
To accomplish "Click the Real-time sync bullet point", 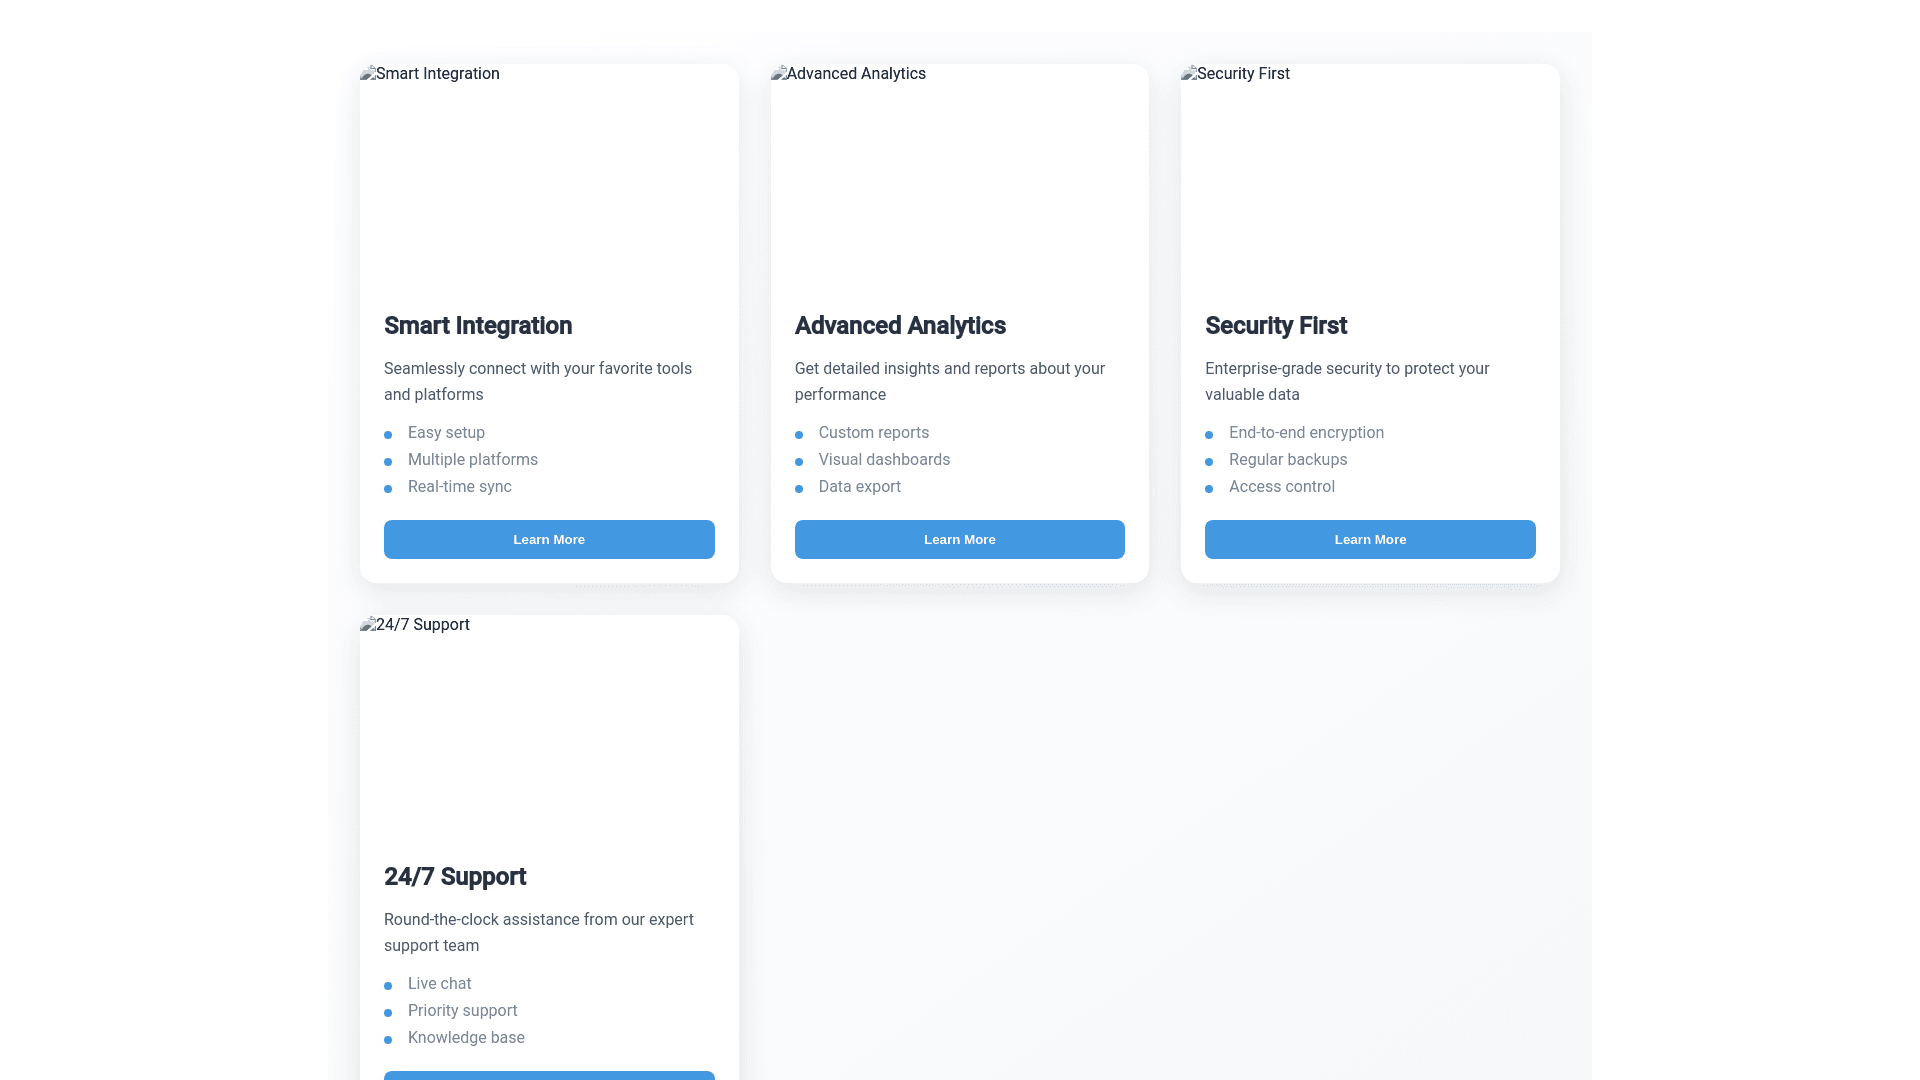I will pos(388,488).
